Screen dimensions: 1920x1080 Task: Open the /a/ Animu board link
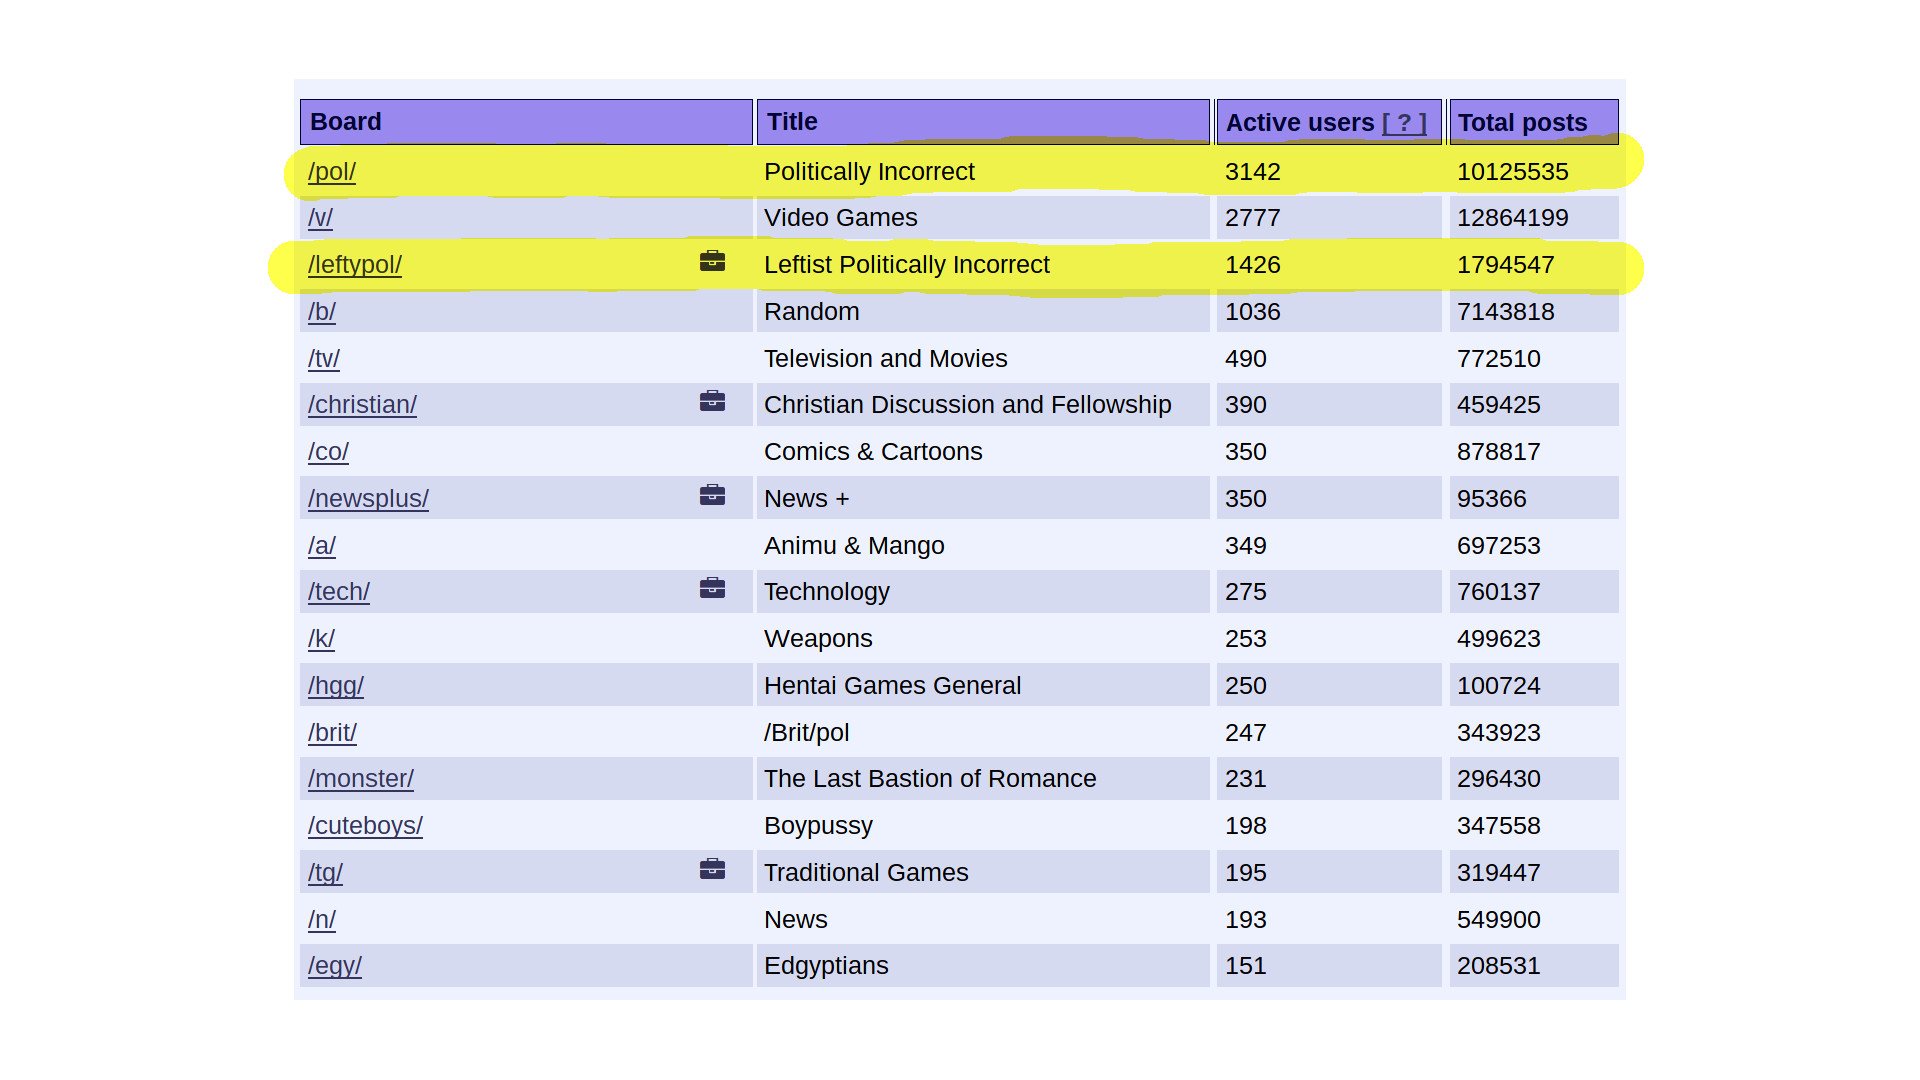pos(321,546)
